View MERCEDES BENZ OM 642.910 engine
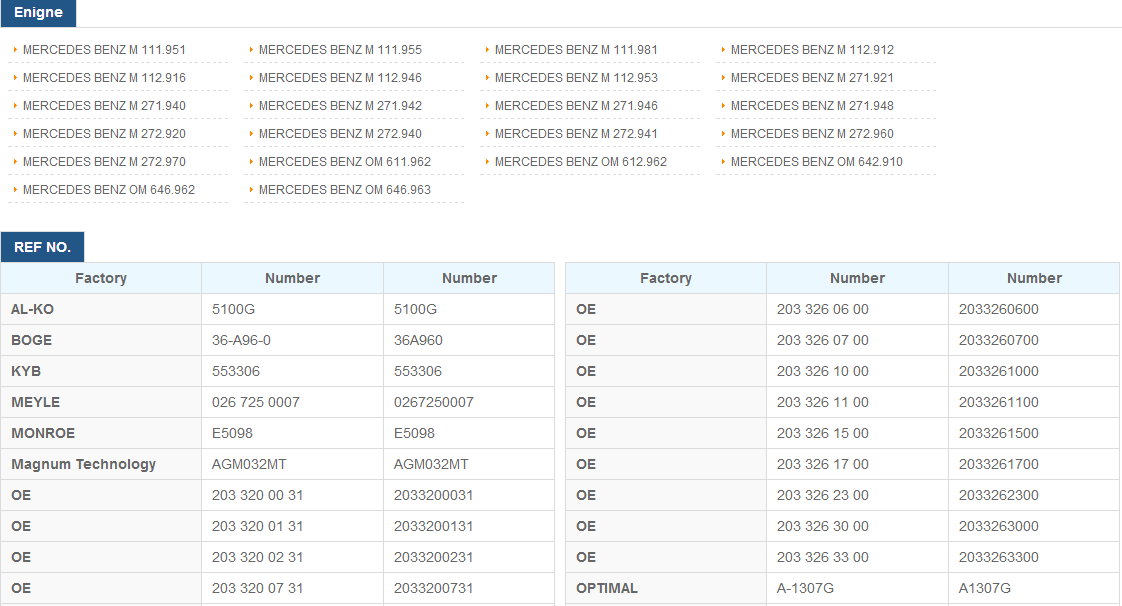This screenshot has height=606, width=1122. [x=816, y=162]
